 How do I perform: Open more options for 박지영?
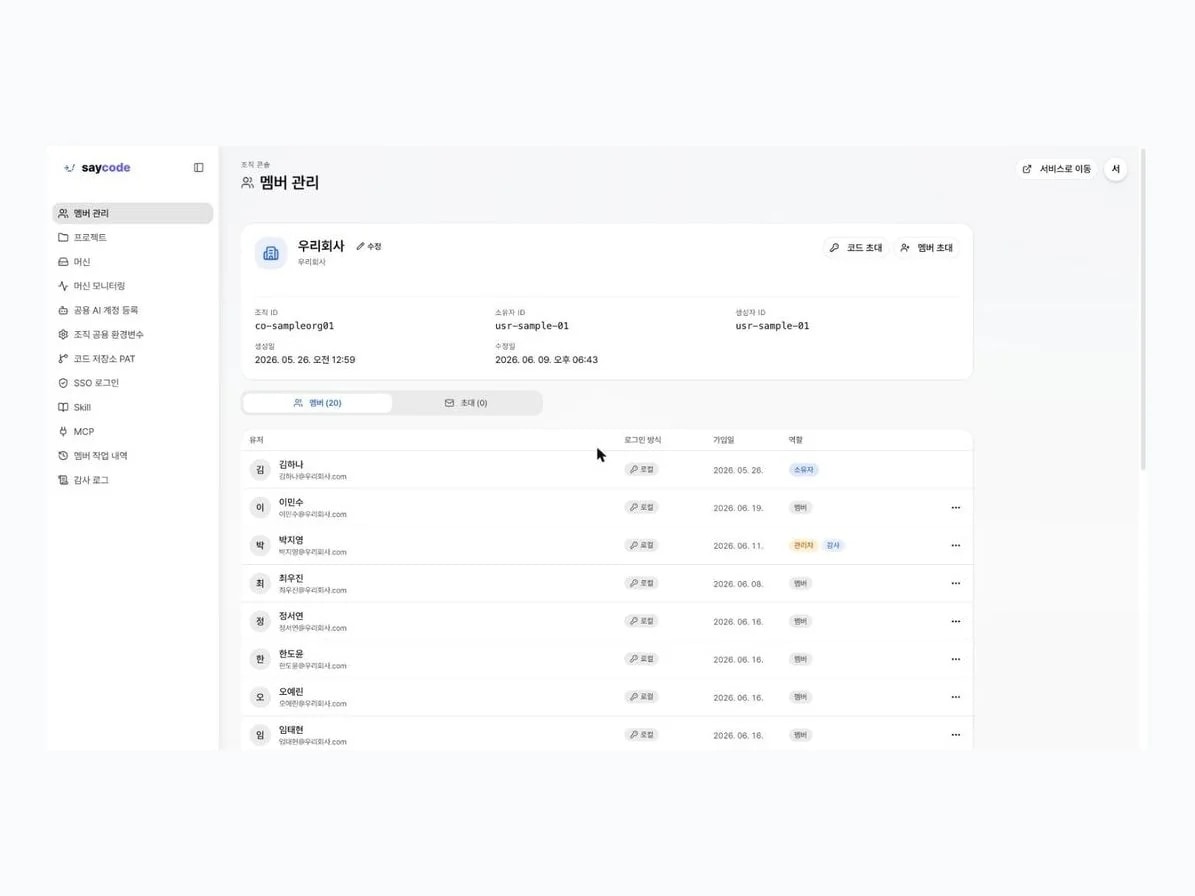[956, 546]
